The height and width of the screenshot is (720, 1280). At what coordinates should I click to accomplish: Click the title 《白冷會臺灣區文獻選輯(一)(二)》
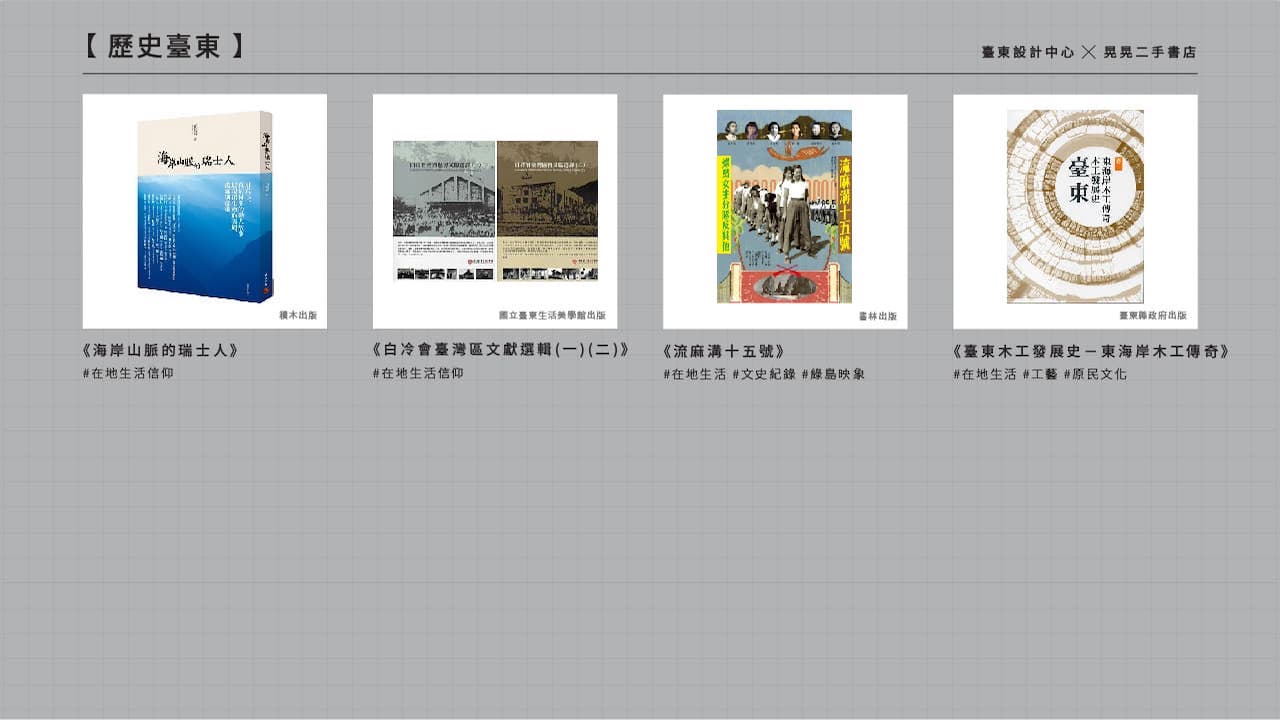[x=501, y=350]
